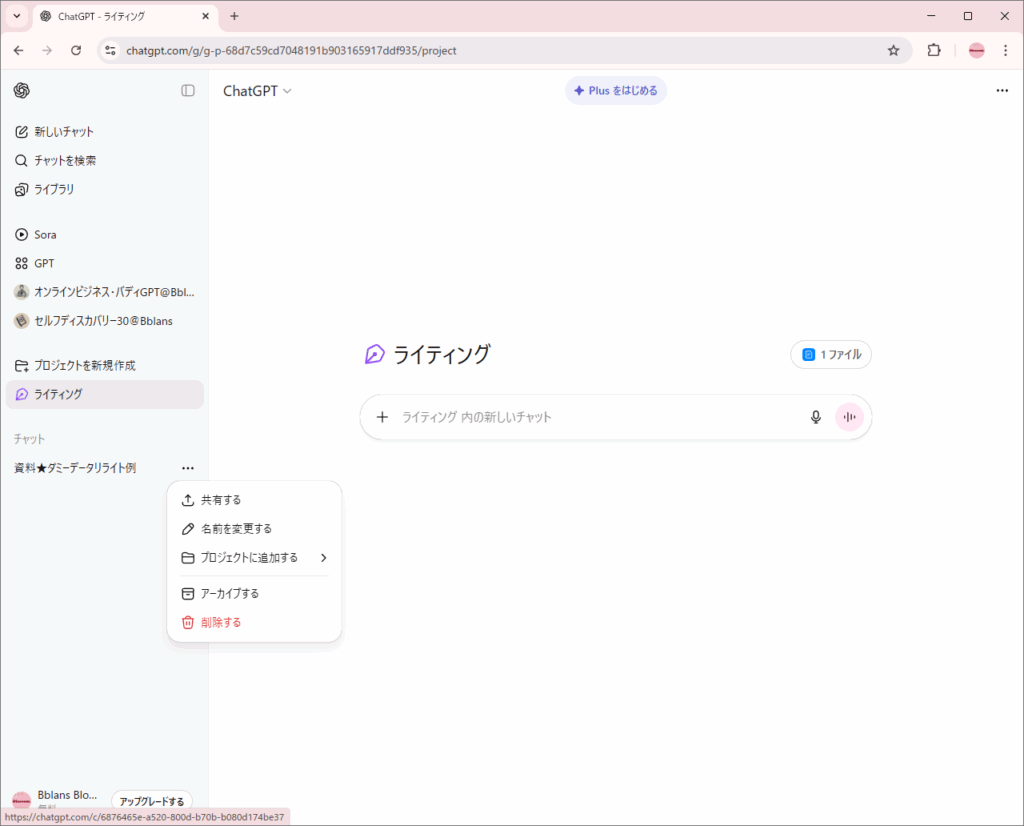Open the 1 ファイル button

[831, 354]
